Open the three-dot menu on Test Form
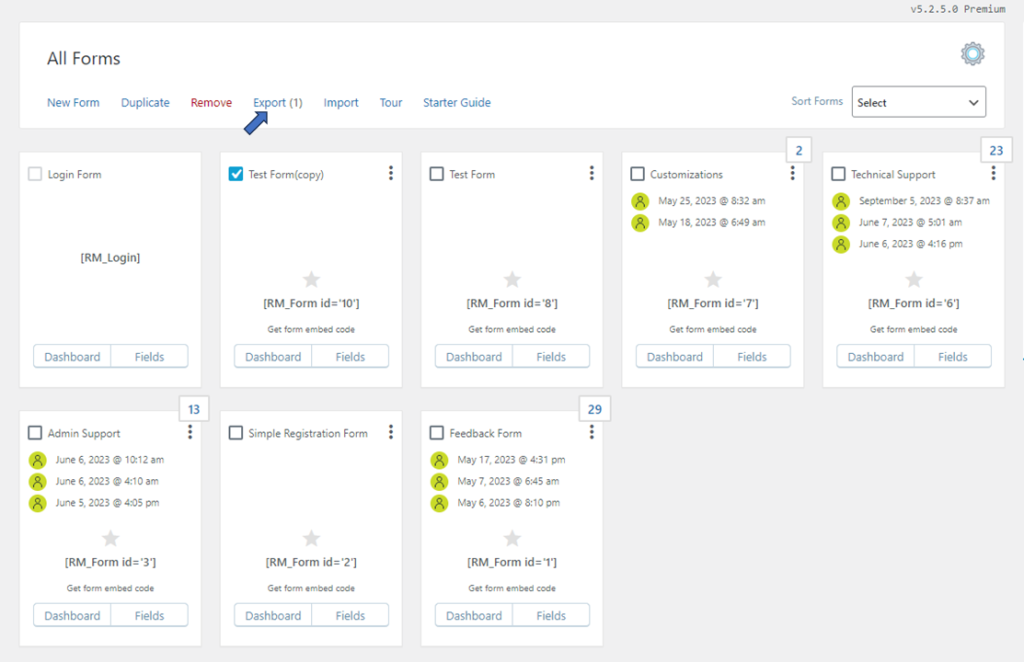 tap(591, 172)
